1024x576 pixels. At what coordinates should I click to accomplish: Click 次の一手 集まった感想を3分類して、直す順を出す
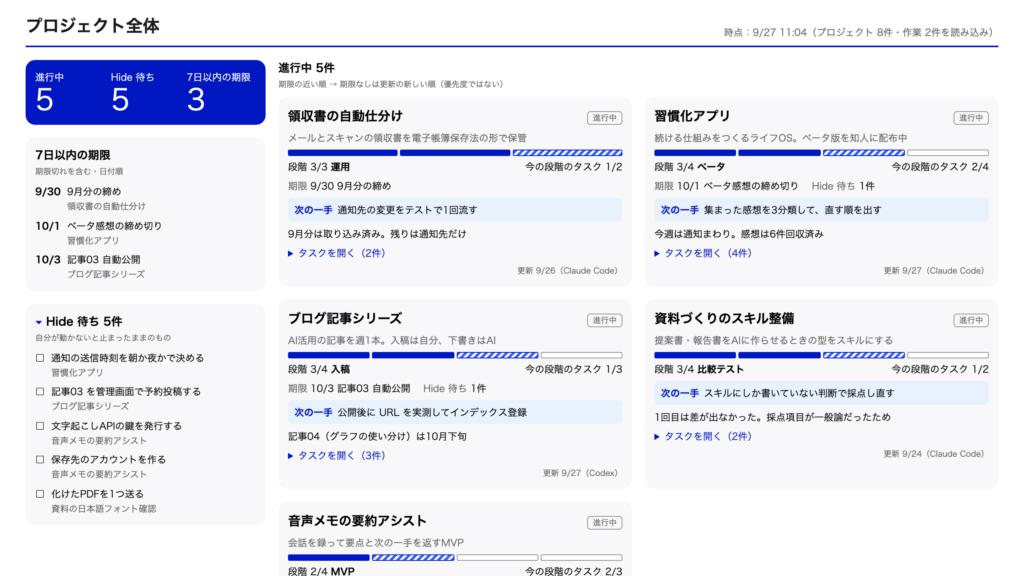pos(822,210)
